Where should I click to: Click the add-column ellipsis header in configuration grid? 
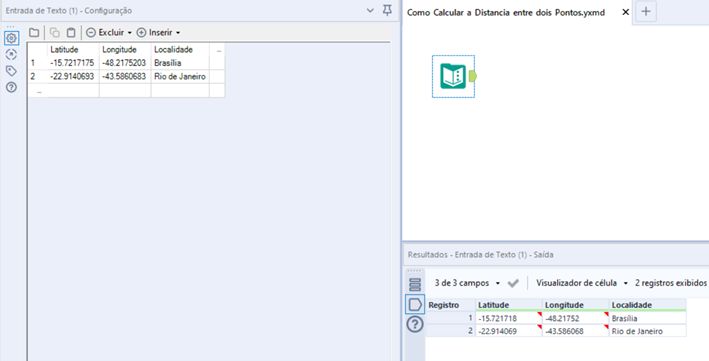[217, 50]
